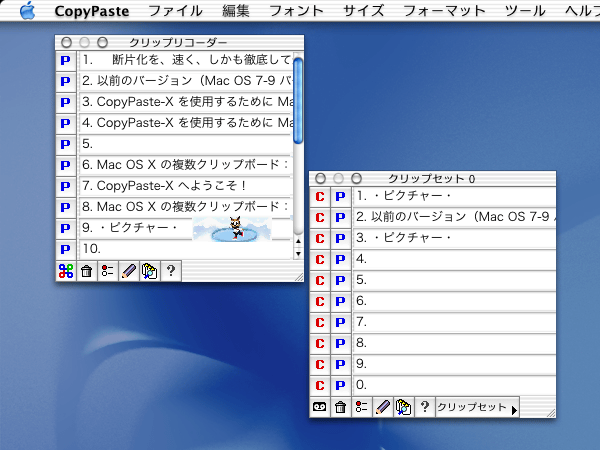Viewport: 600px width, 450px height.
Task: Click the list-options icon in クリップリコーダー toolbar
Action: [x=108, y=271]
